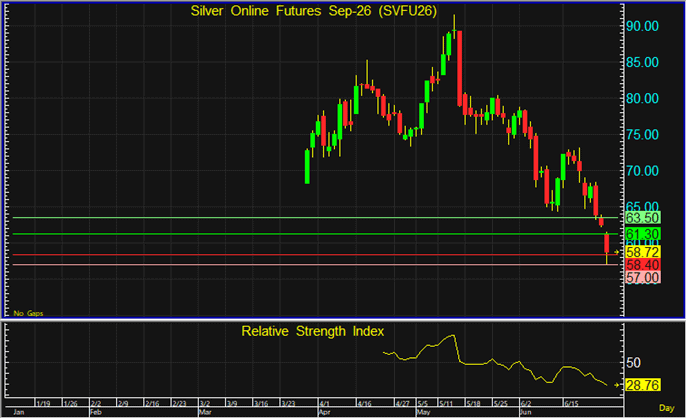Screen dimensions: 687x419
Task: Click the 4/16 date label
Action: pyautogui.click(x=365, y=403)
